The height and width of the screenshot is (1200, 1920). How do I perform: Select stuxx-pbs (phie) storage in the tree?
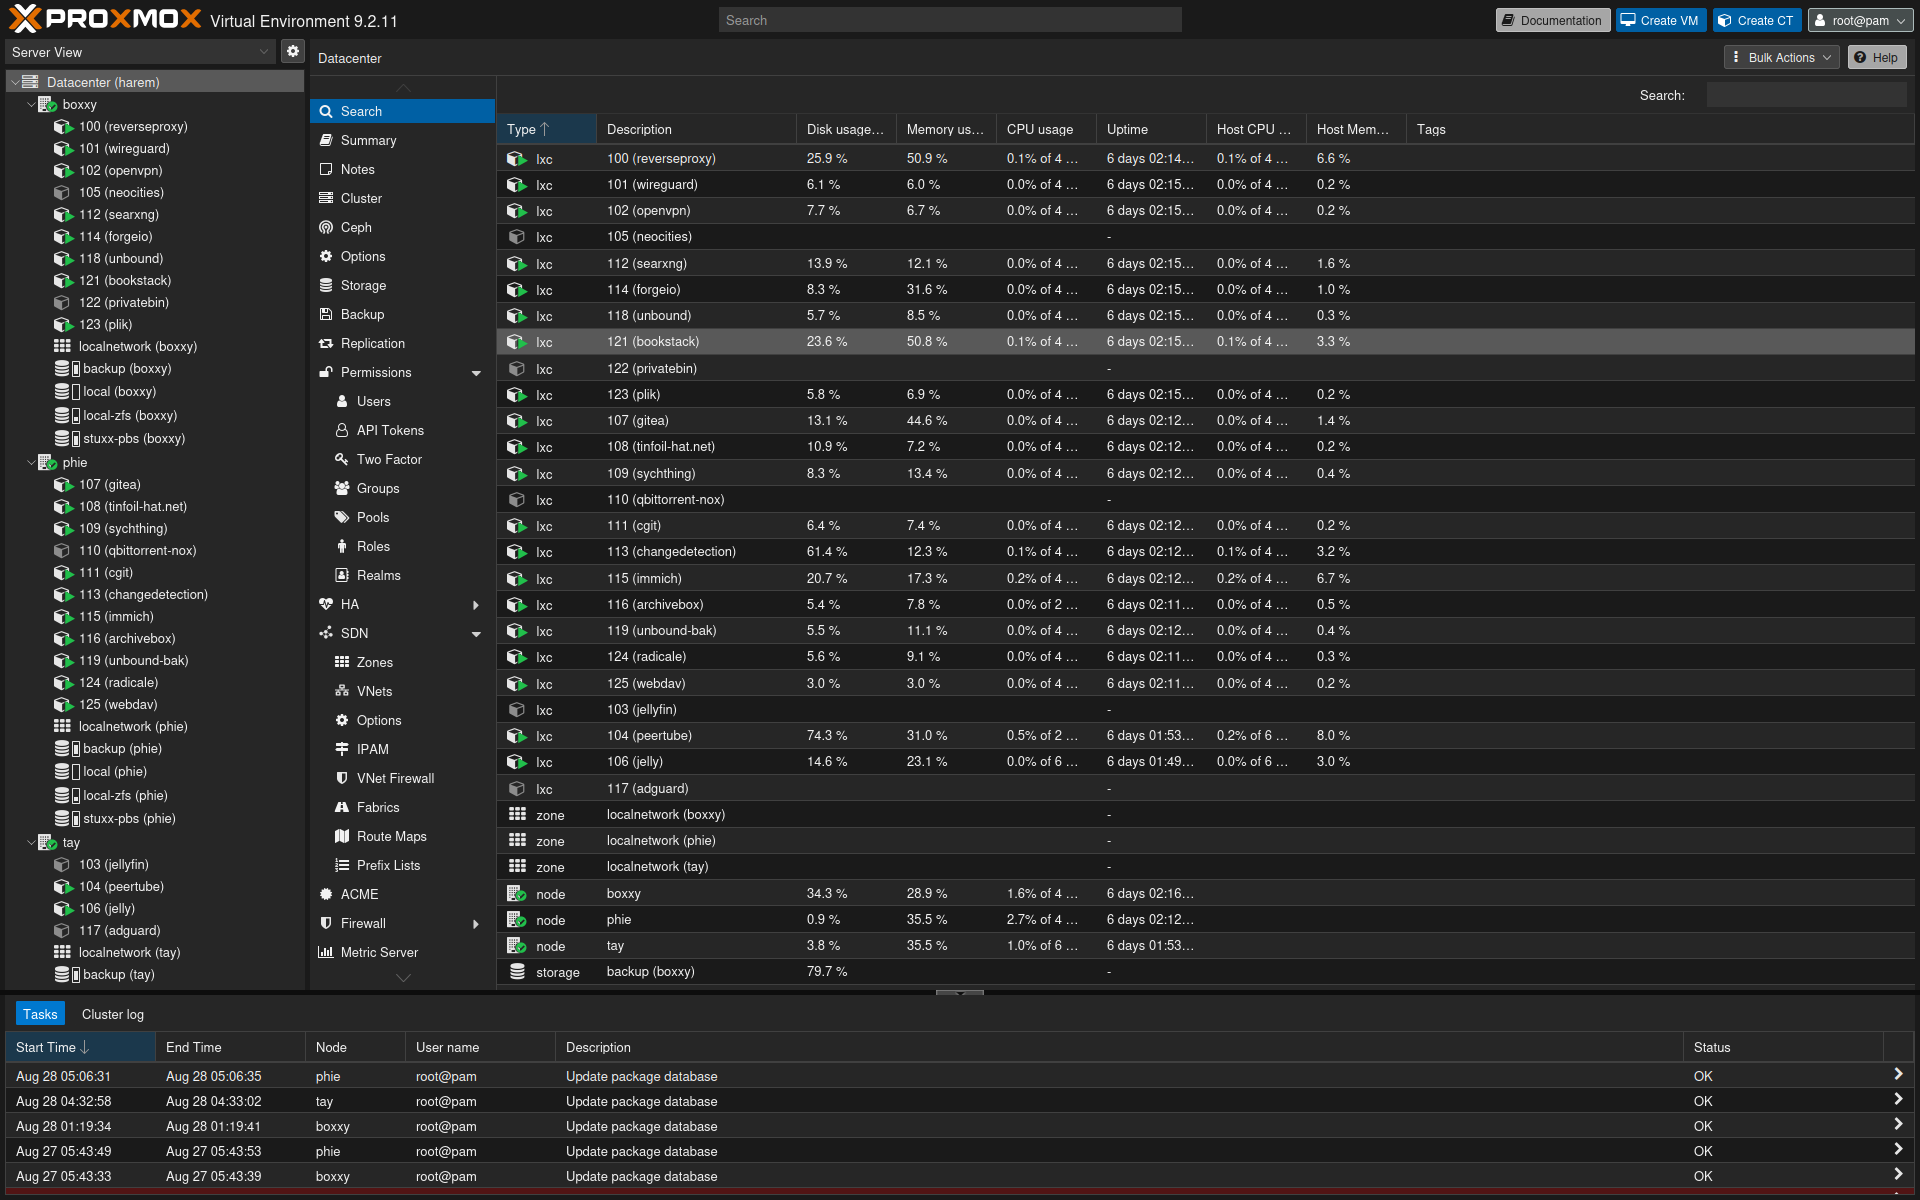click(129, 818)
